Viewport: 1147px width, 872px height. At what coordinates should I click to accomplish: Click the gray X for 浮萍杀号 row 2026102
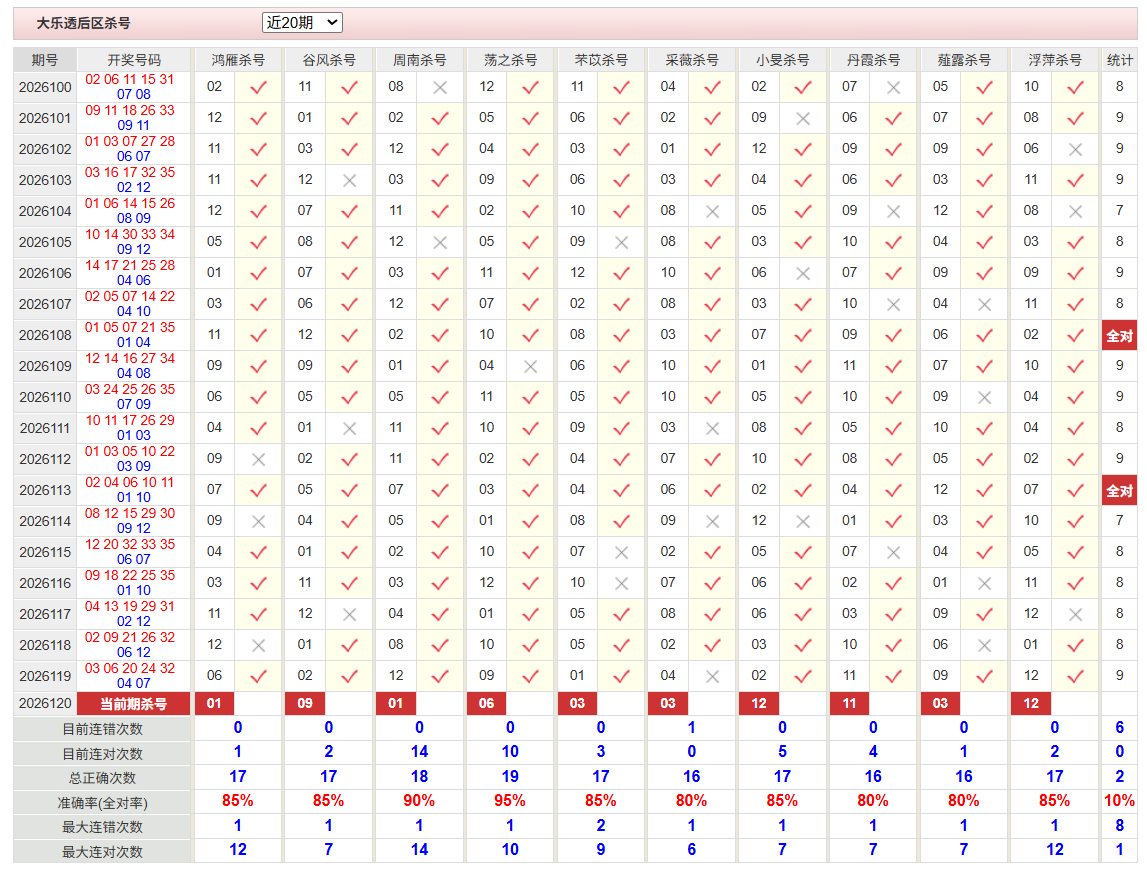pos(1075,150)
